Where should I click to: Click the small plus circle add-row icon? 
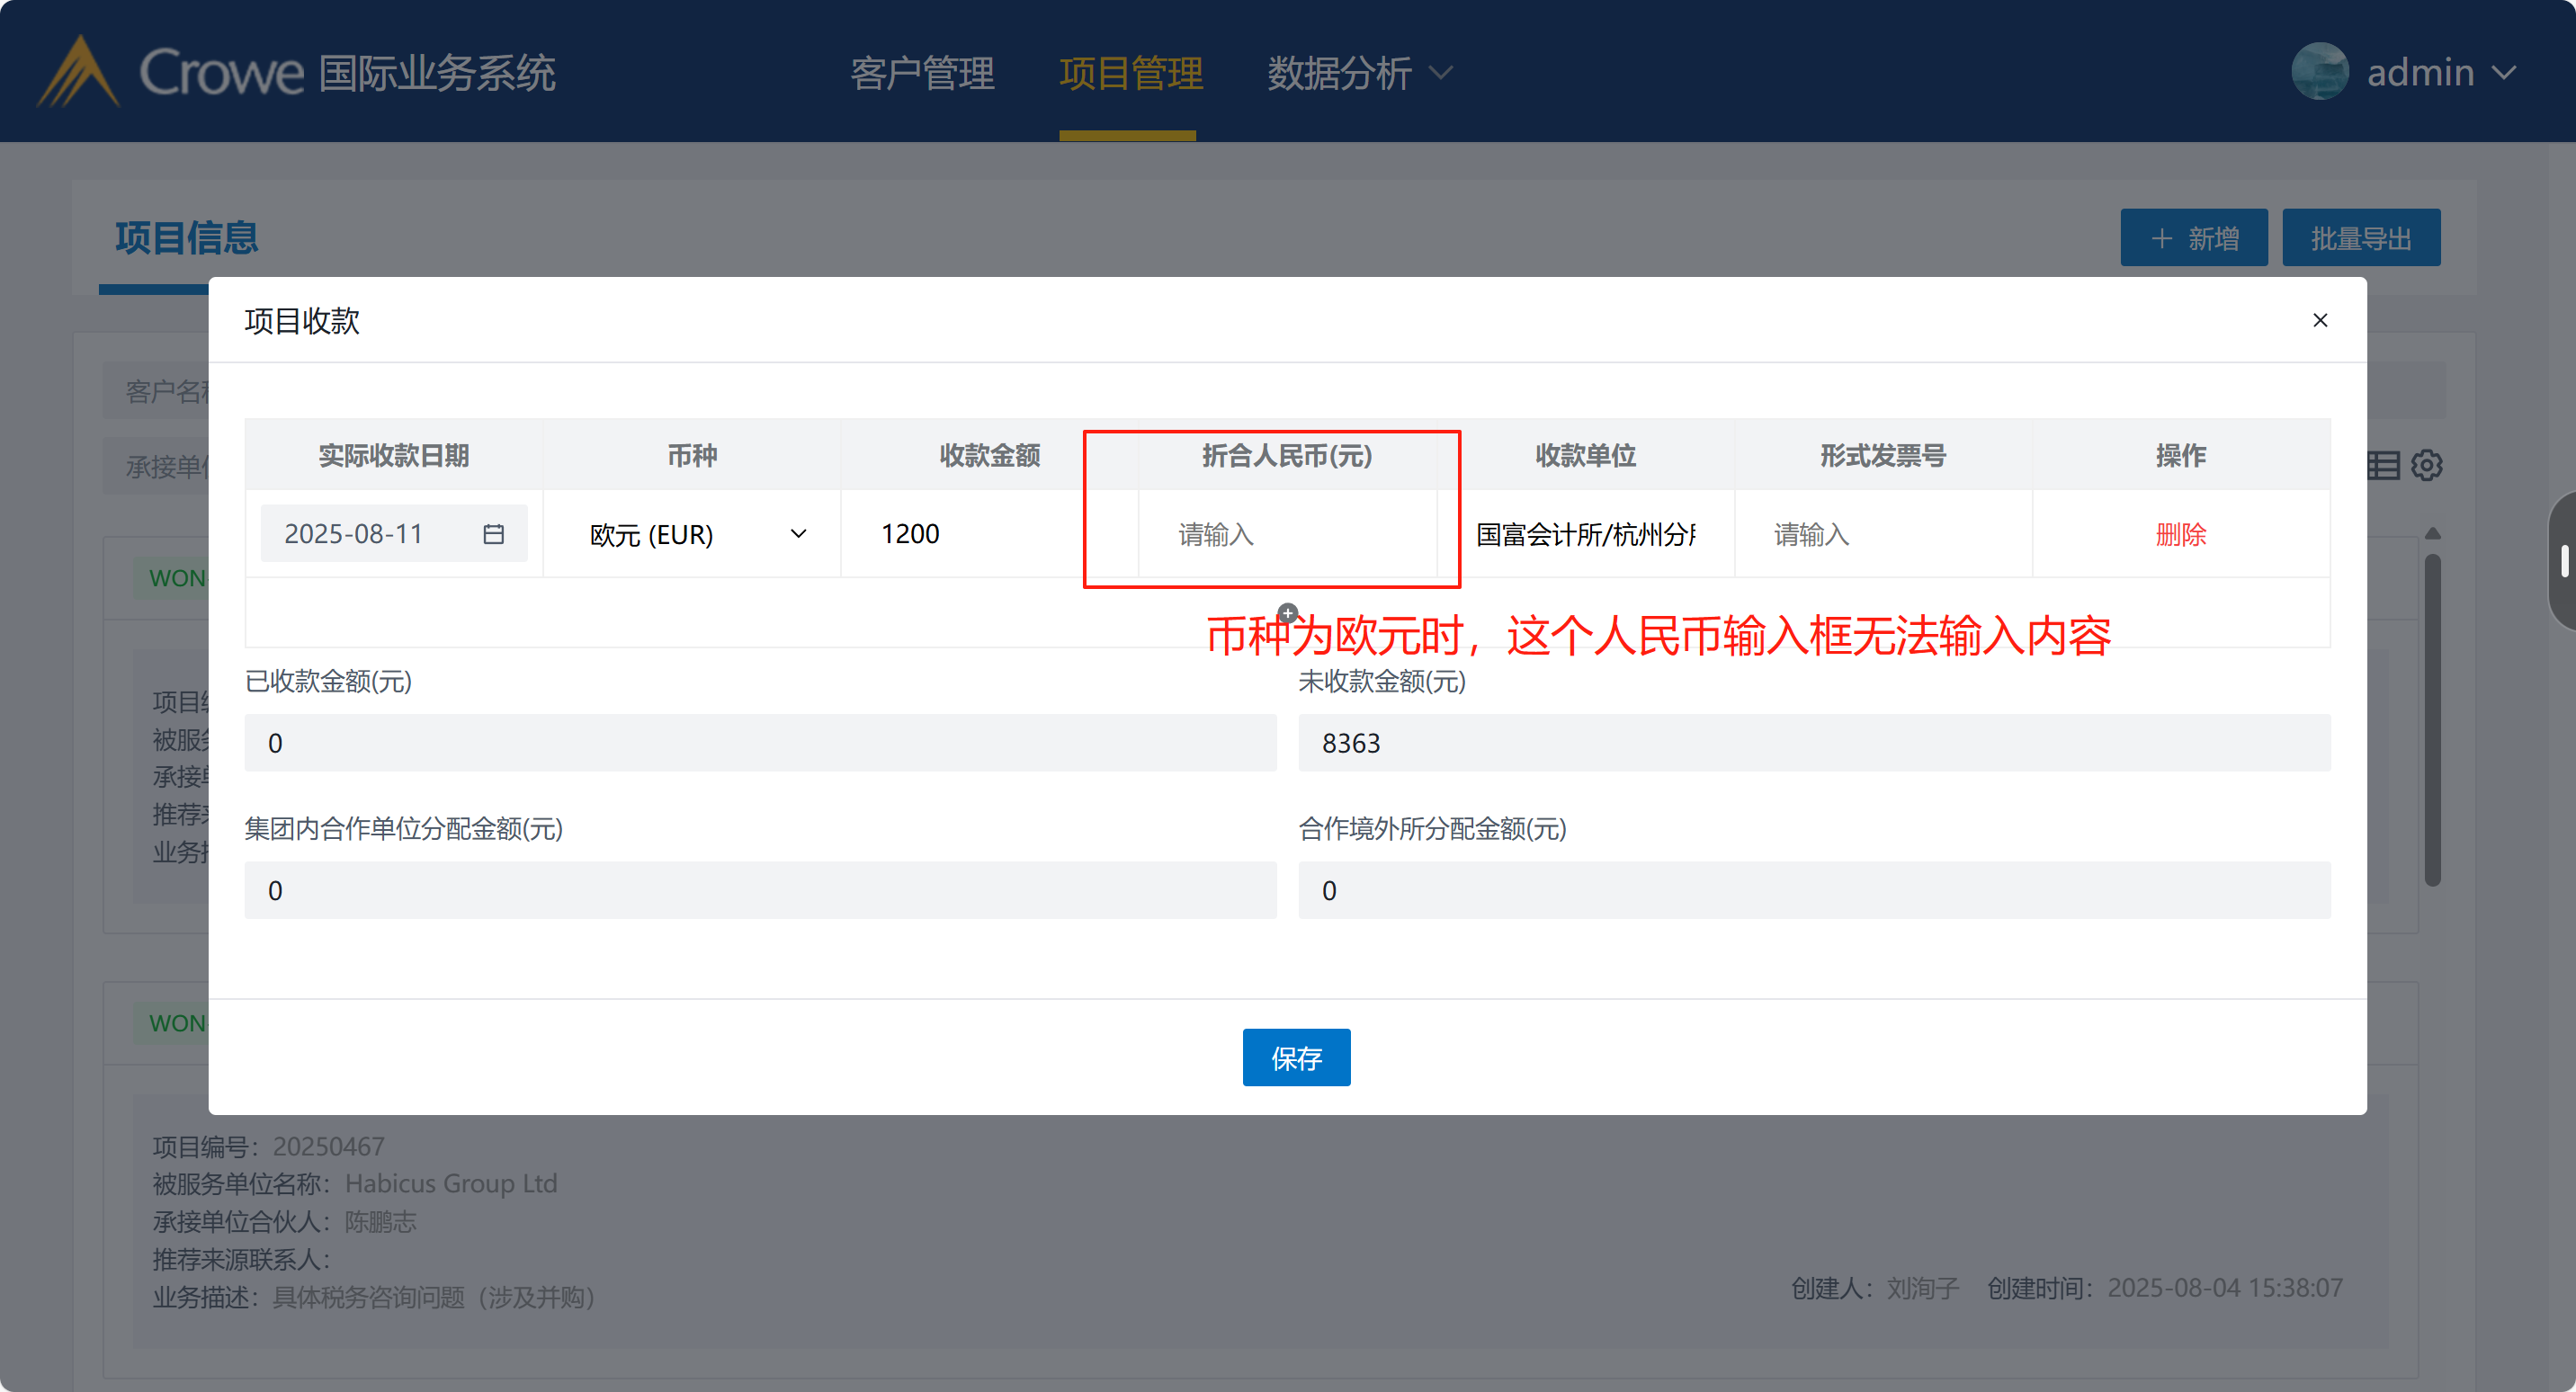click(x=1288, y=613)
